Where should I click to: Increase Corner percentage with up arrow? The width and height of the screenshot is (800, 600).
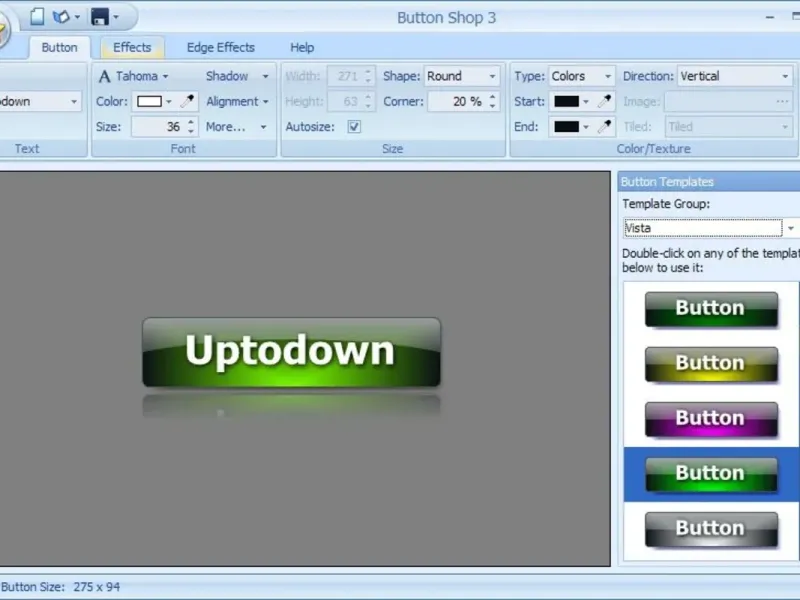(x=492, y=97)
